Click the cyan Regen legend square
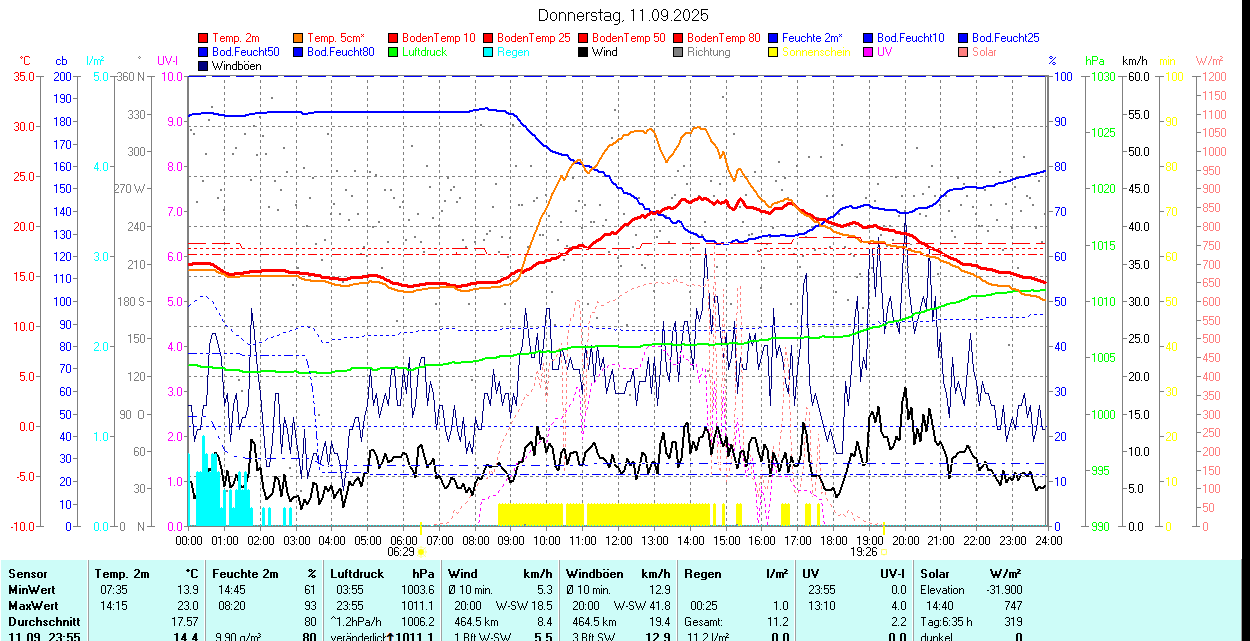The height and width of the screenshot is (641, 1250). click(488, 52)
